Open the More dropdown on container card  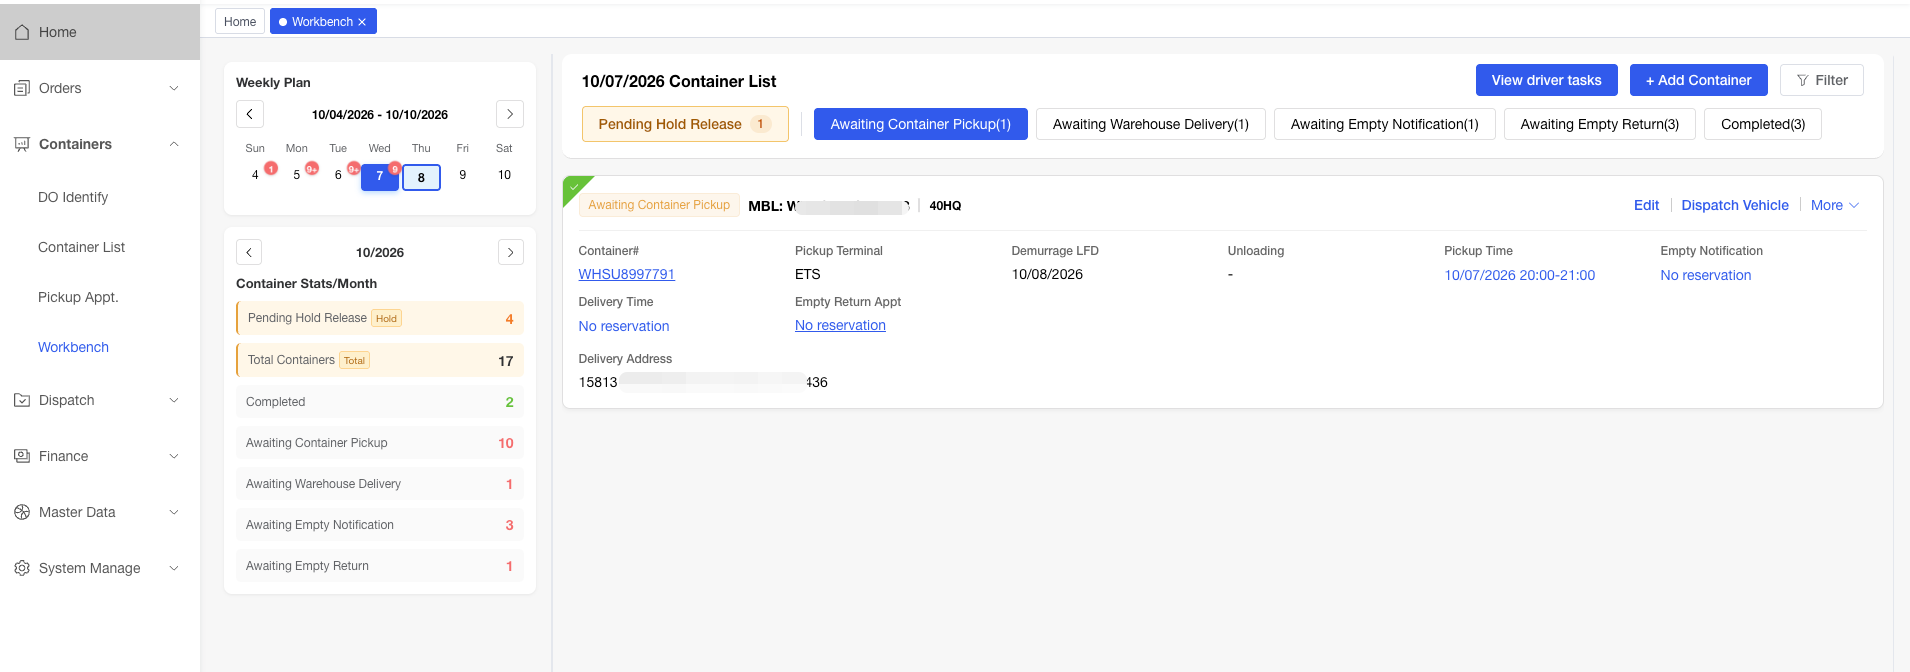coord(1835,205)
